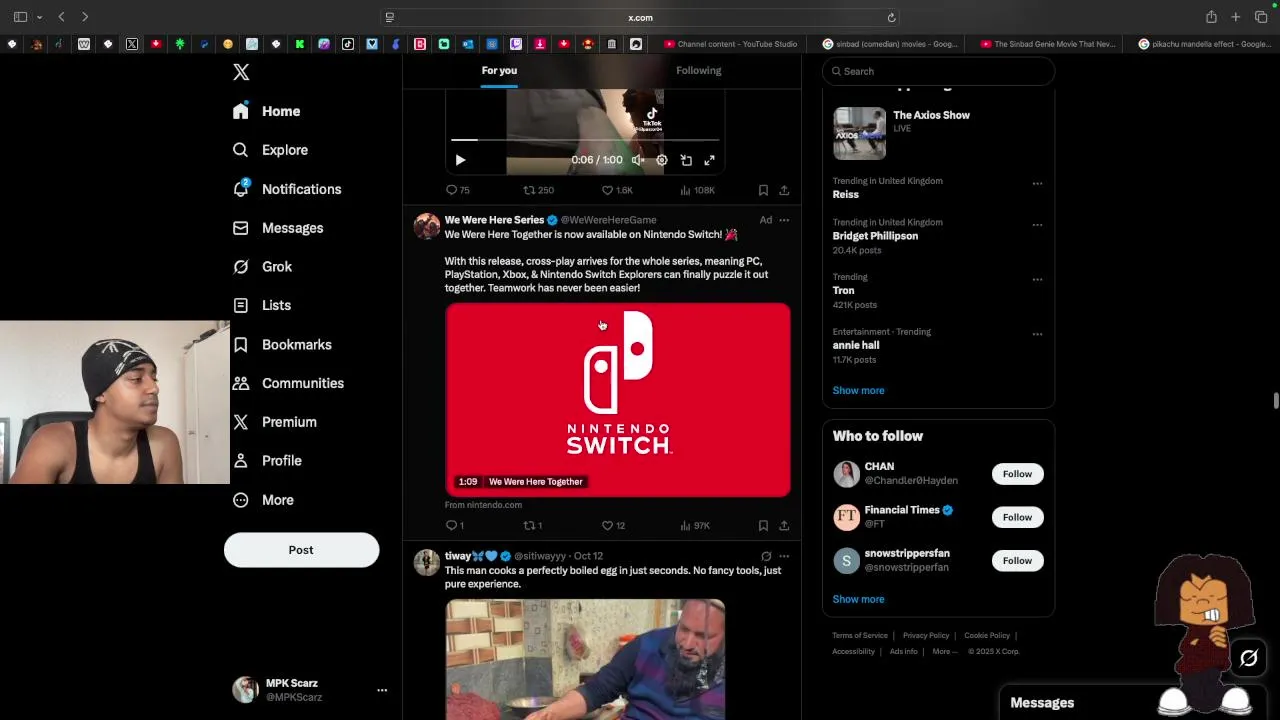
Task: Open Channel content YouTube Studio tab
Action: click(731, 44)
